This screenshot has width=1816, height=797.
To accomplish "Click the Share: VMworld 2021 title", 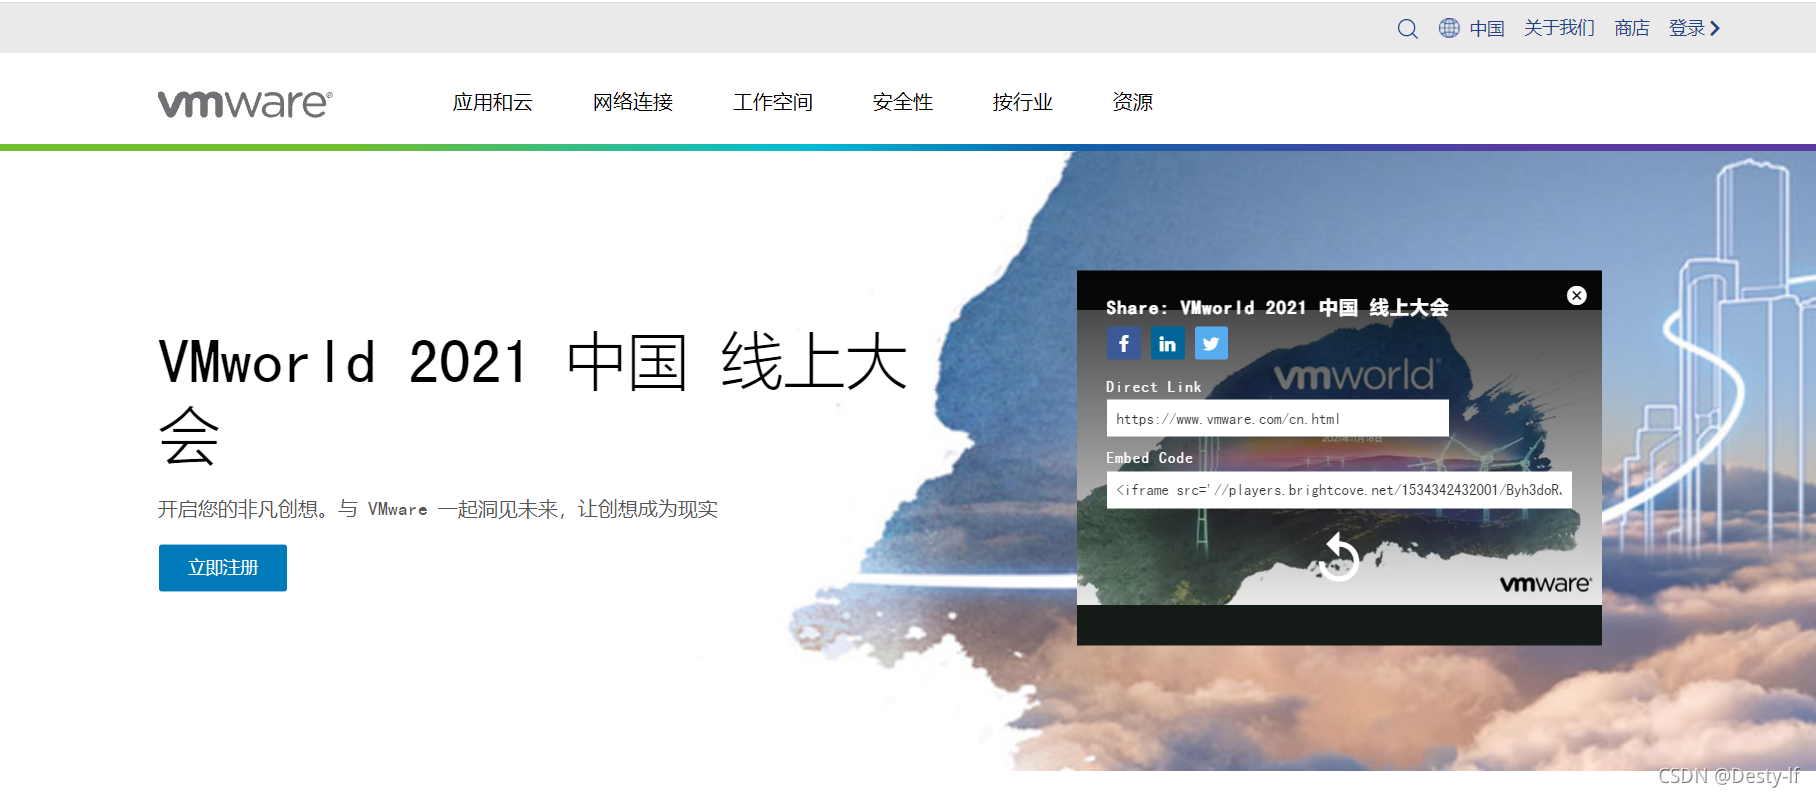I will [1277, 307].
